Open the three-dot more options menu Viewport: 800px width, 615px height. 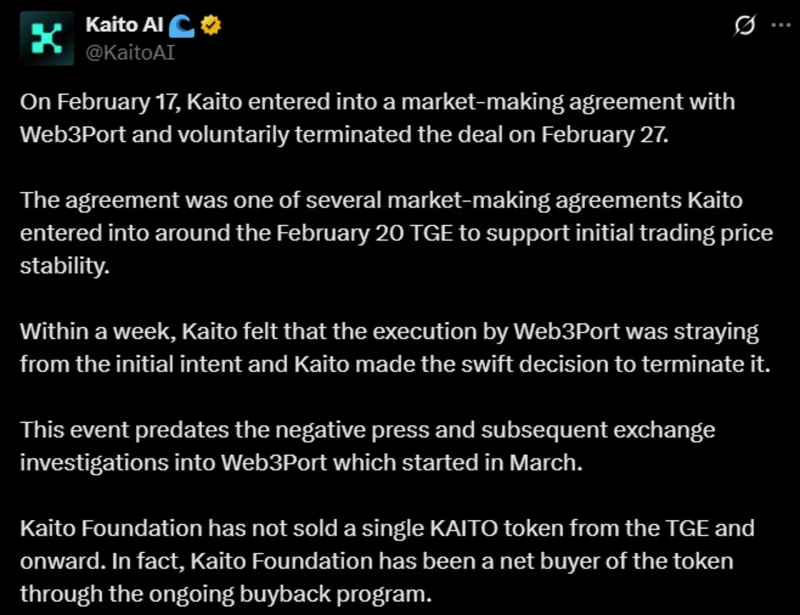pyautogui.click(x=780, y=27)
